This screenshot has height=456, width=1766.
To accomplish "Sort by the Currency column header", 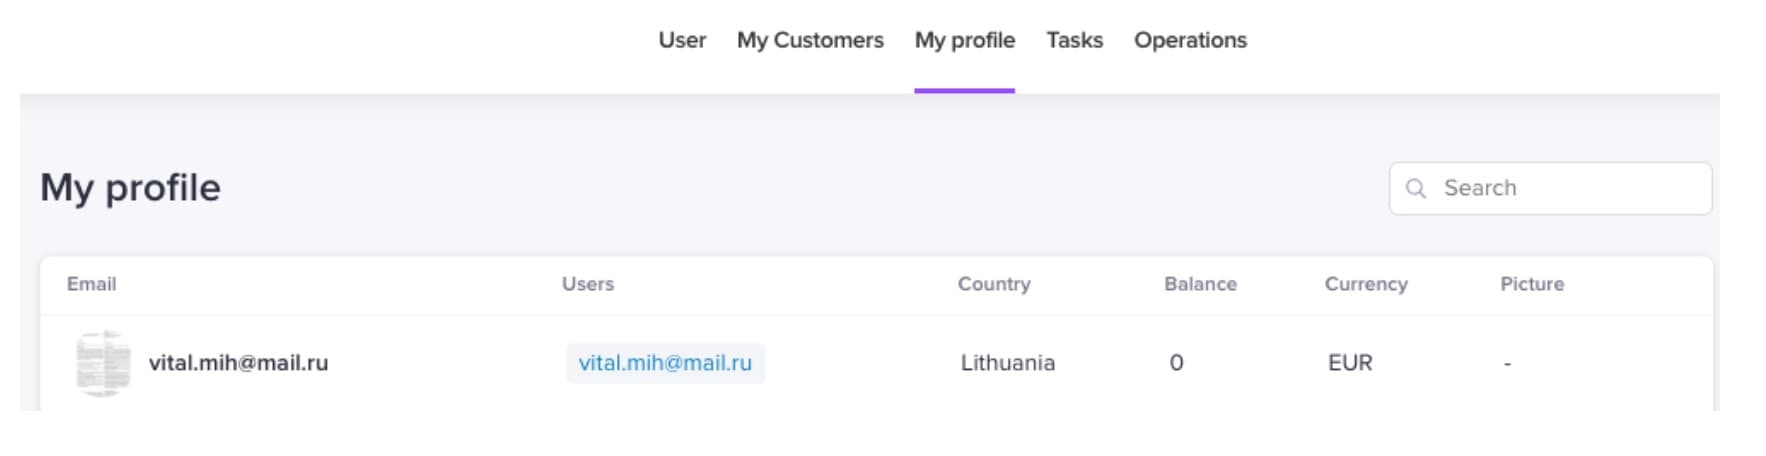I will tap(1366, 284).
